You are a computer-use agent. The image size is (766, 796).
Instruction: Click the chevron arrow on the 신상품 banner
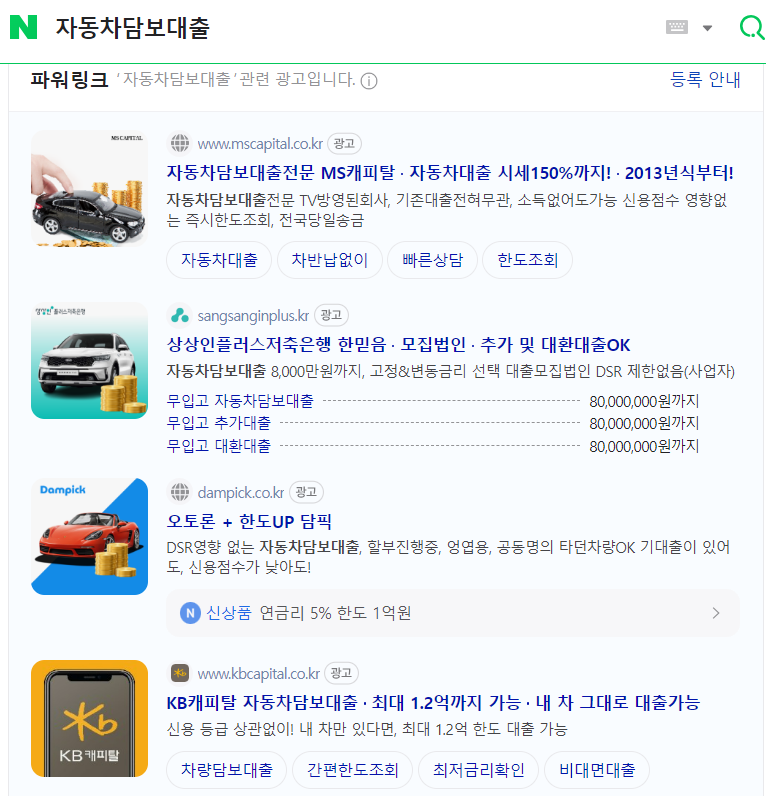716,613
